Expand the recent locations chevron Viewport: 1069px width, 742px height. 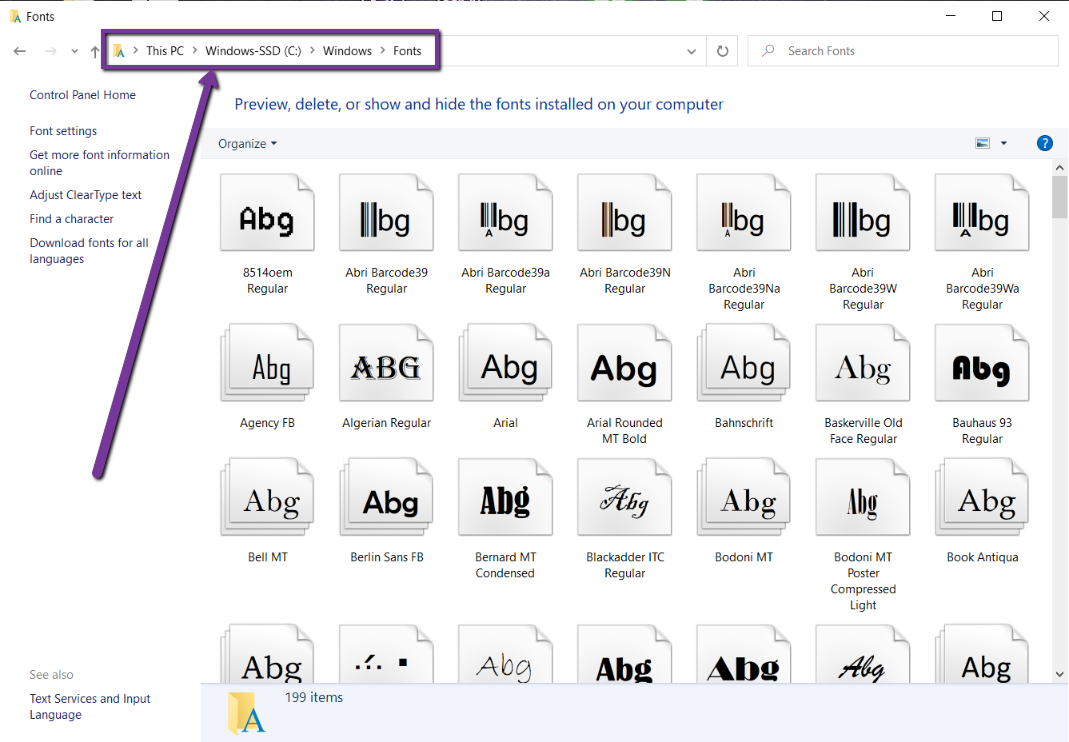pos(74,51)
